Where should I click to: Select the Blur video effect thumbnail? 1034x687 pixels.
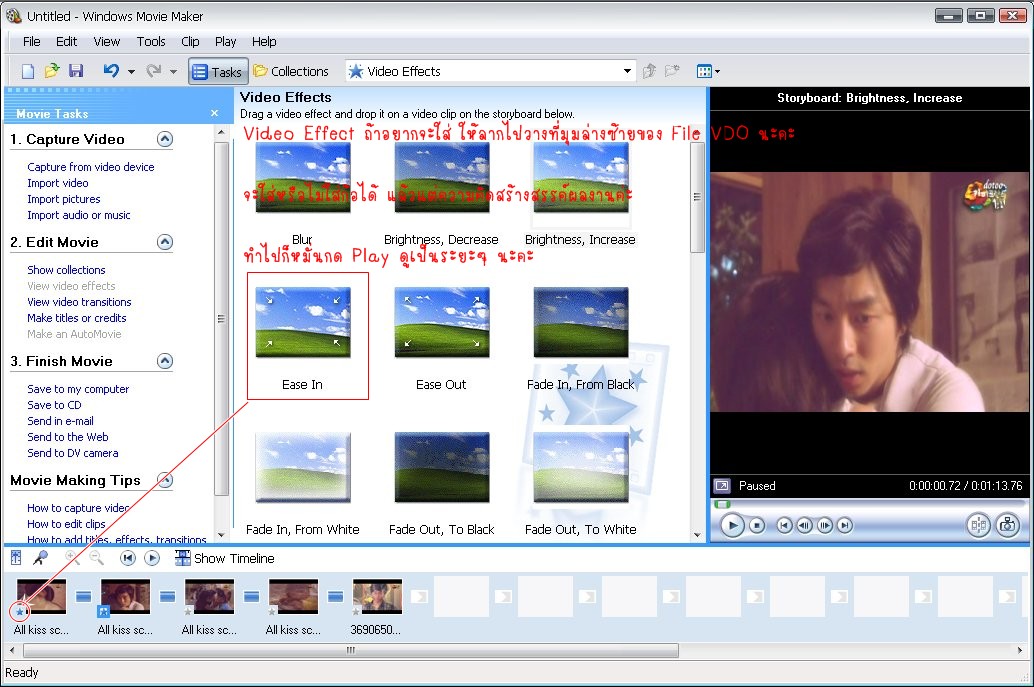tap(303, 177)
